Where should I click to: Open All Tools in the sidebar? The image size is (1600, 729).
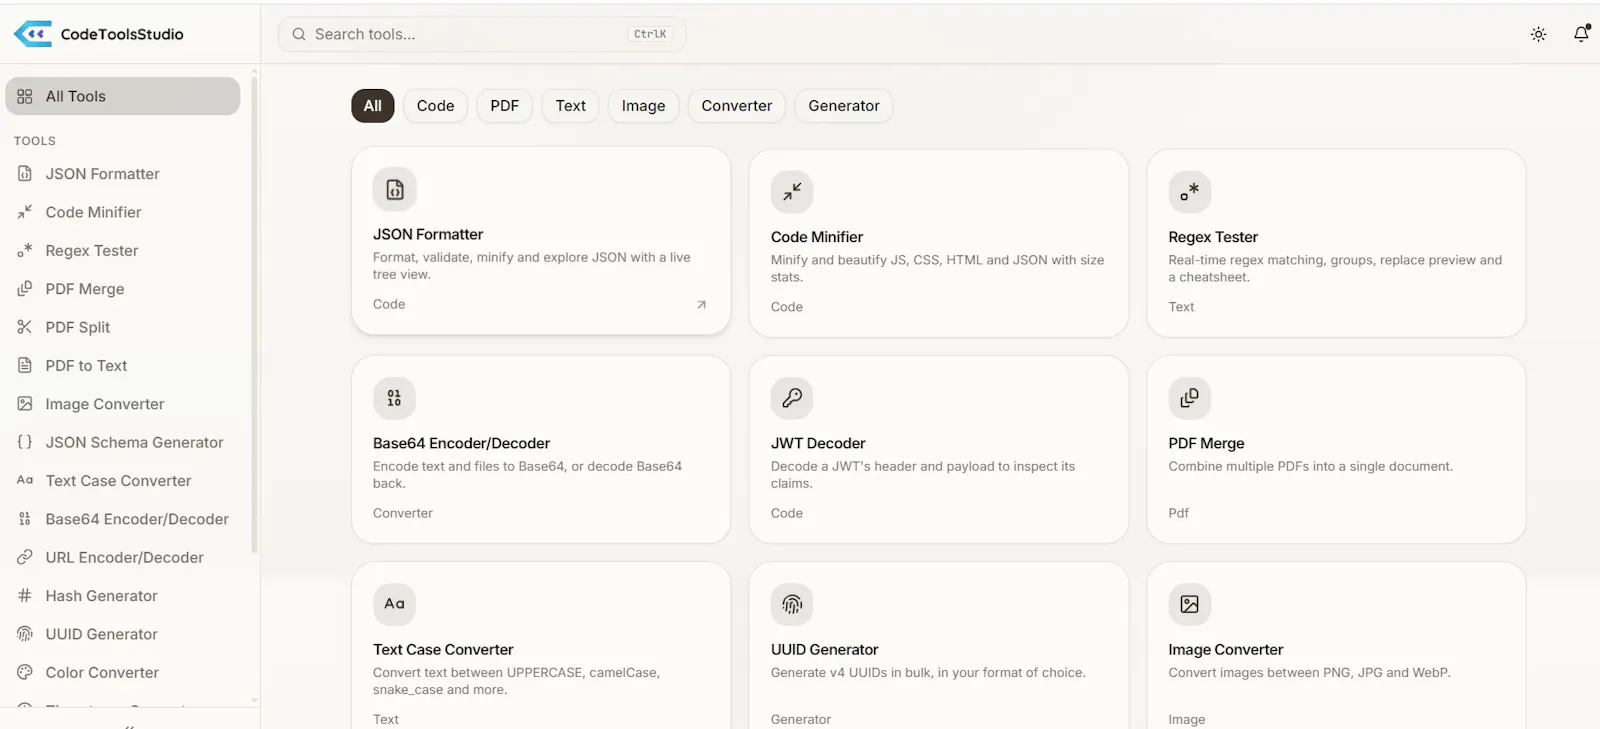pyautogui.click(x=123, y=96)
